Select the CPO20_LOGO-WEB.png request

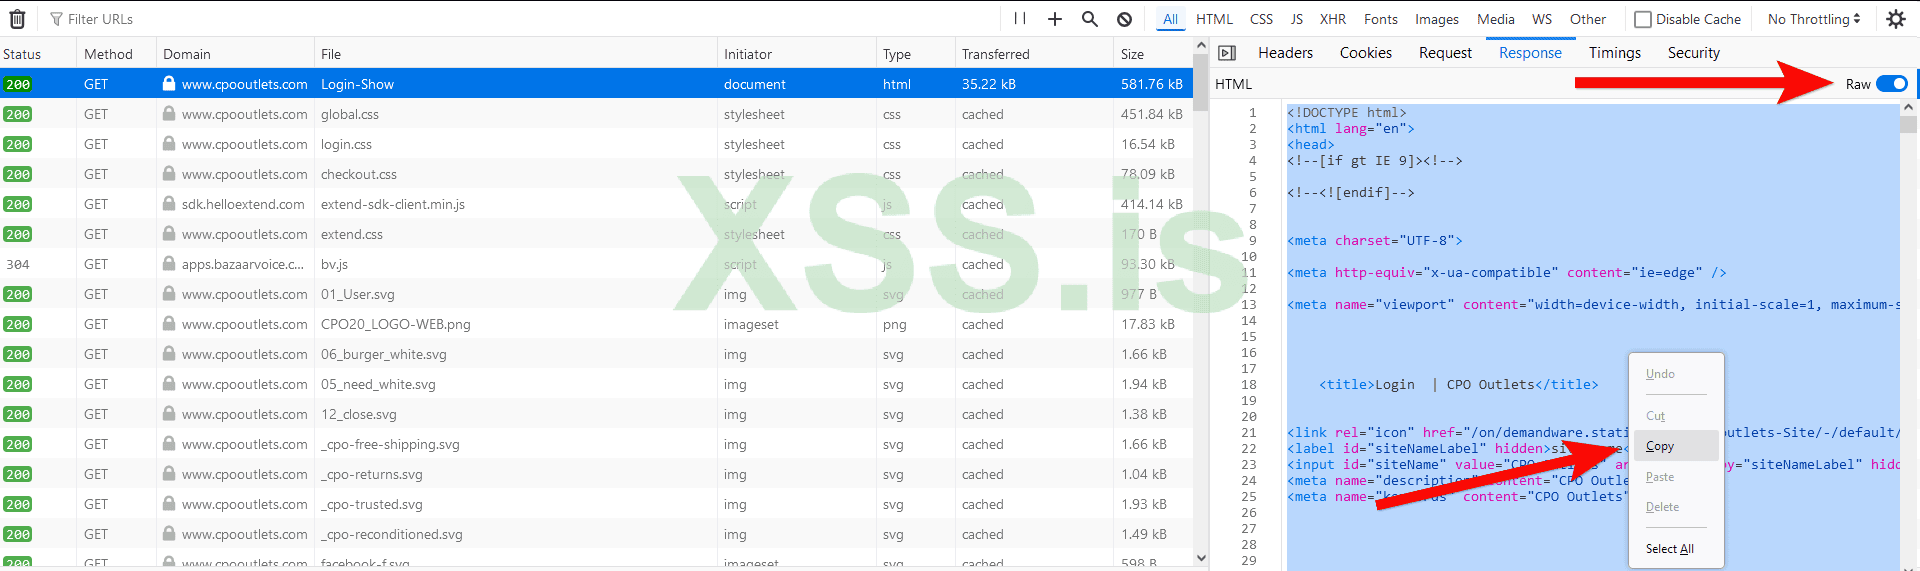coord(596,324)
